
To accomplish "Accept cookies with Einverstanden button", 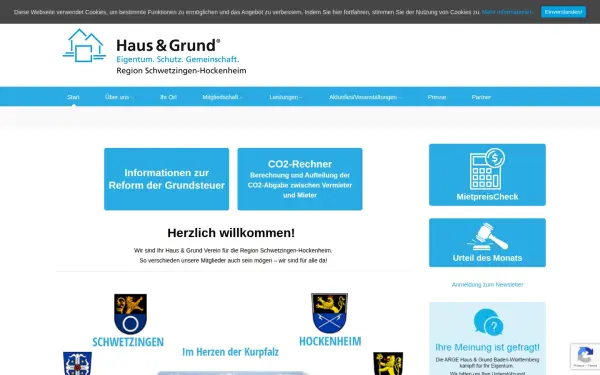I will [x=563, y=12].
